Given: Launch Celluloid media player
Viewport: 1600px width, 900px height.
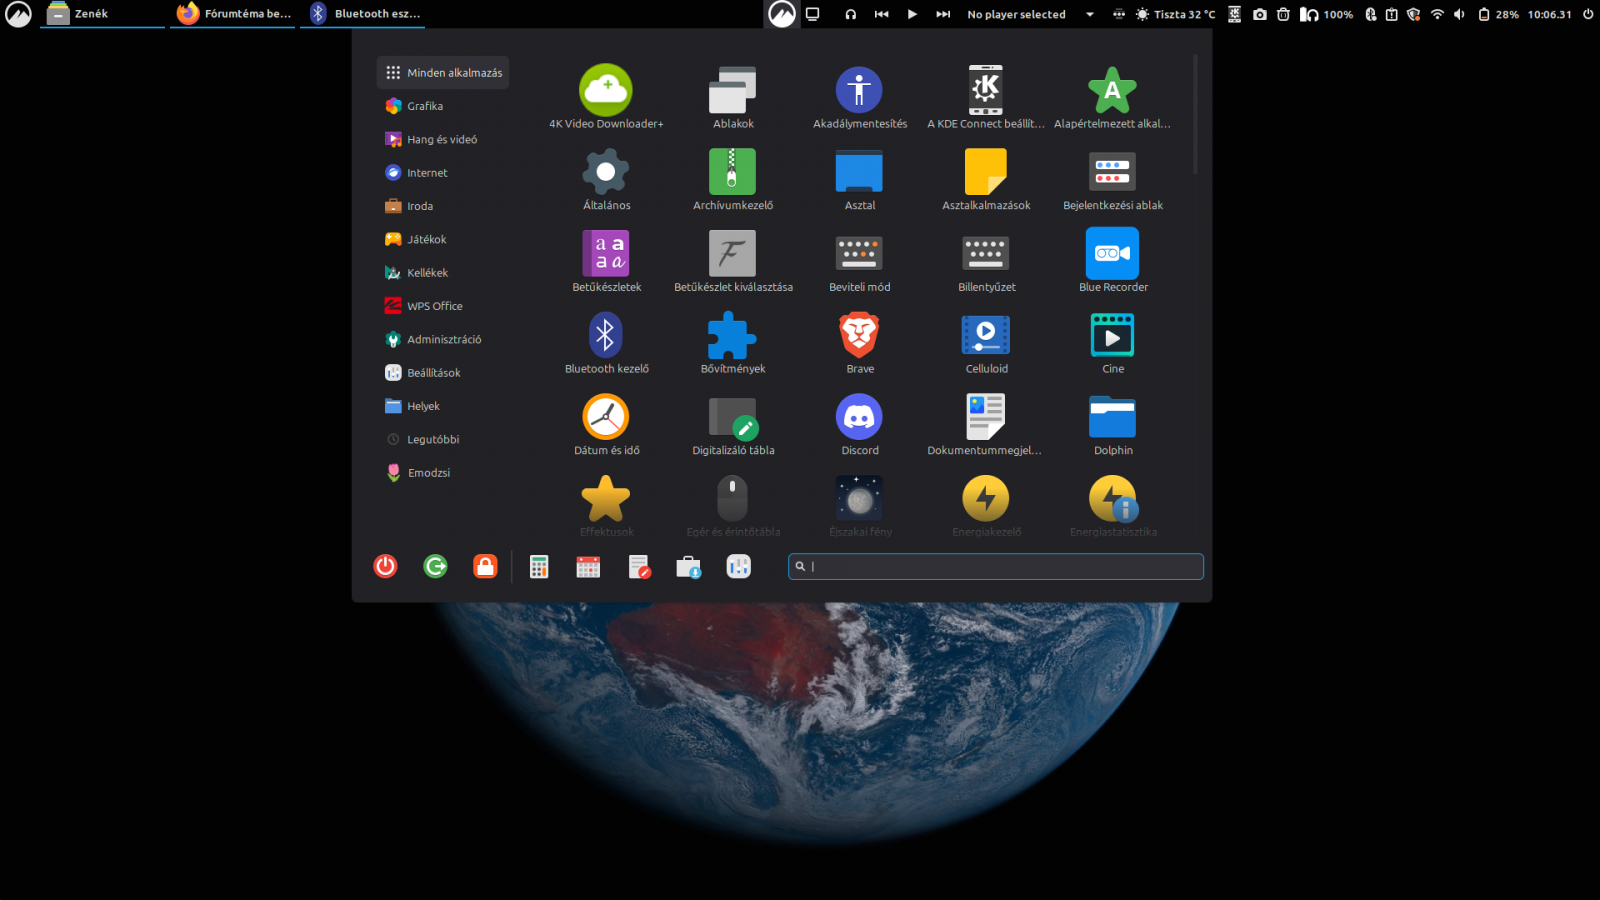Looking at the screenshot, I should pos(986,343).
